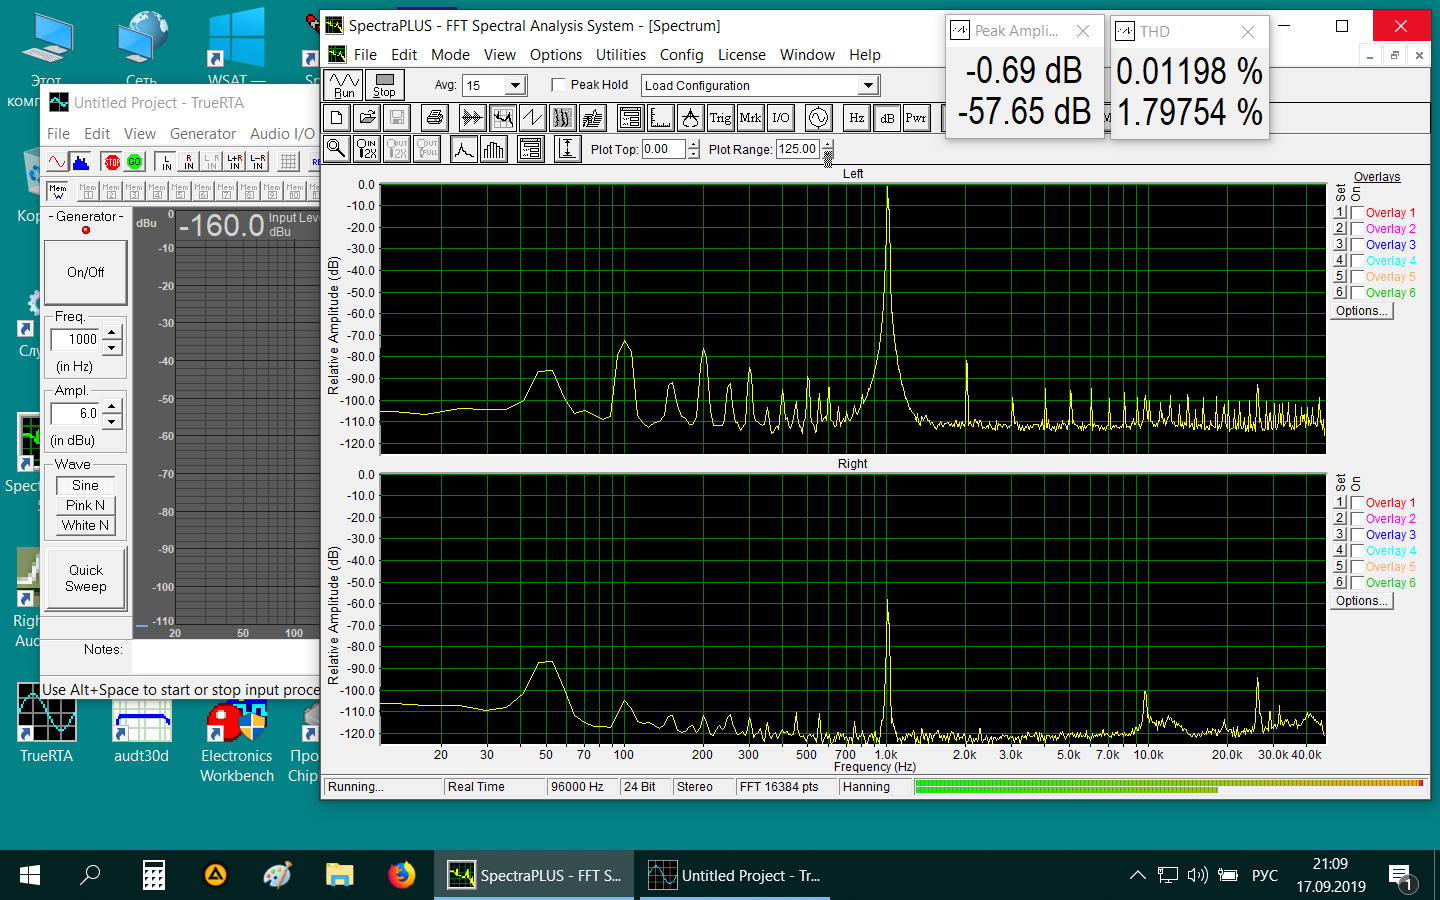Open a file with the folder icon
This screenshot has width=1440, height=900.
(367, 118)
